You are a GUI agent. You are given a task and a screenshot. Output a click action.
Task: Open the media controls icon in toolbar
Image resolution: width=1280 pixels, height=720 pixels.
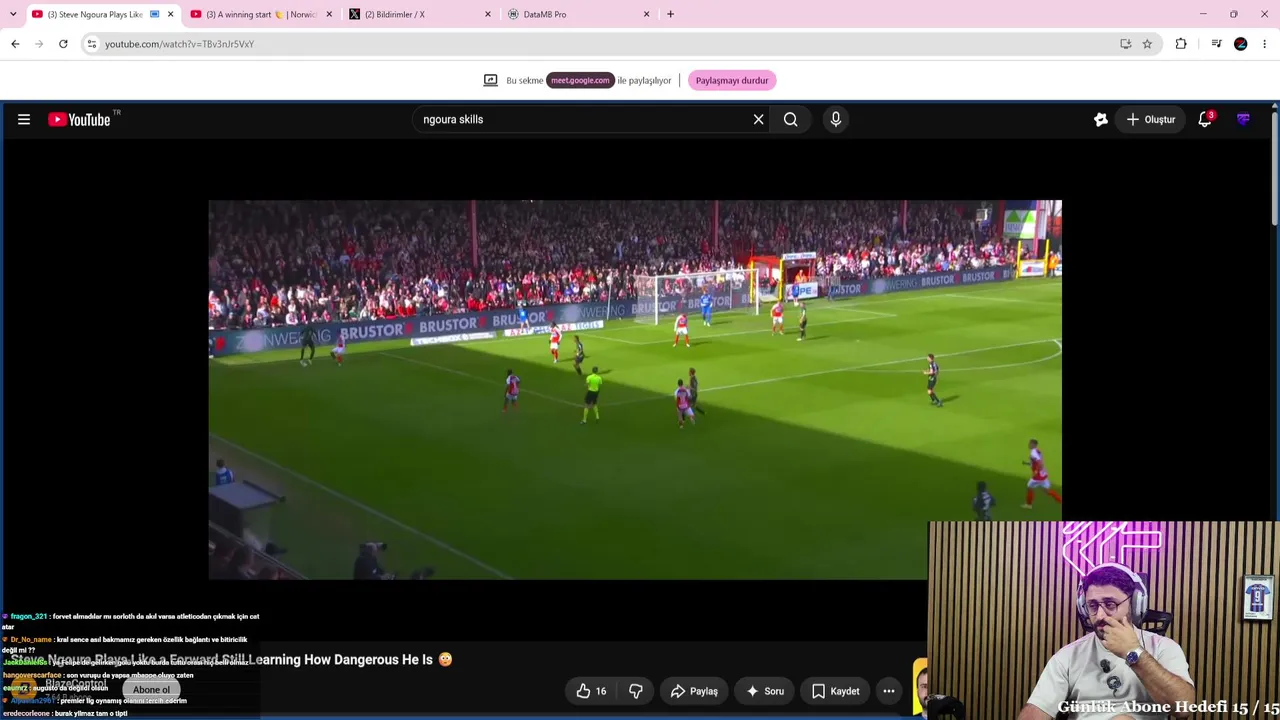point(1216,44)
